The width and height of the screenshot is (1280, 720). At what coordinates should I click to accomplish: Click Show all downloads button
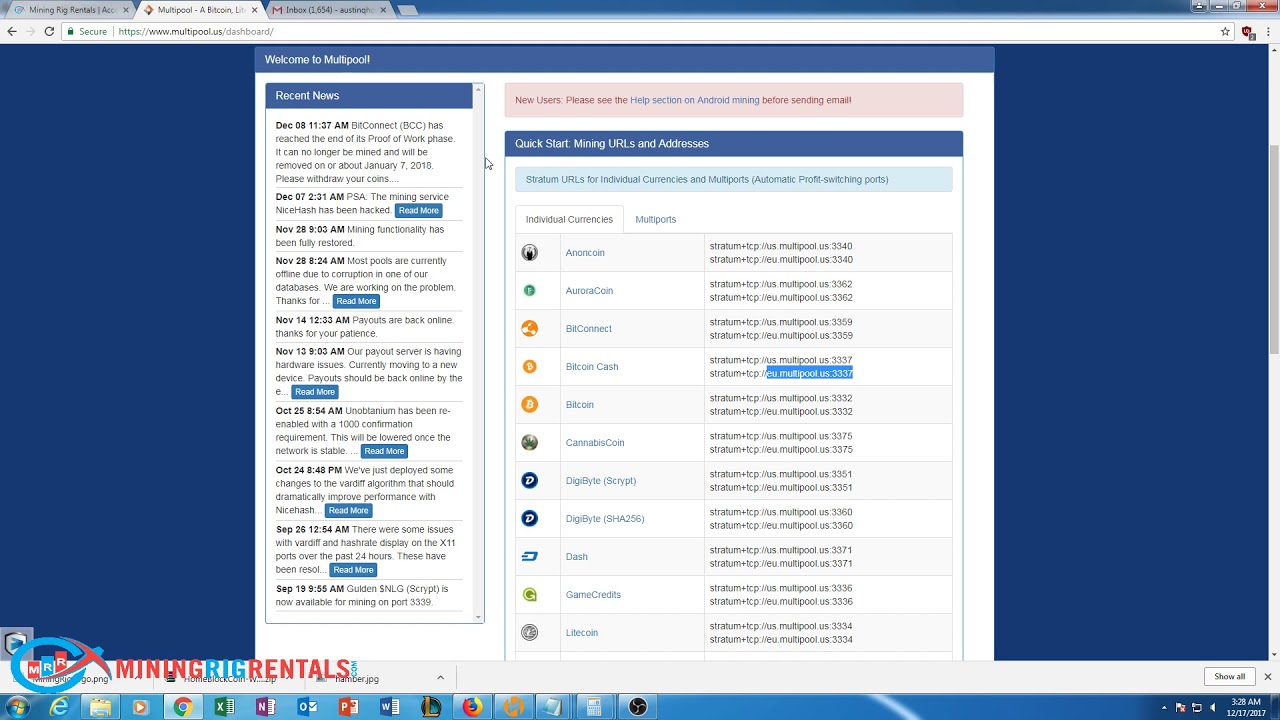point(1229,677)
